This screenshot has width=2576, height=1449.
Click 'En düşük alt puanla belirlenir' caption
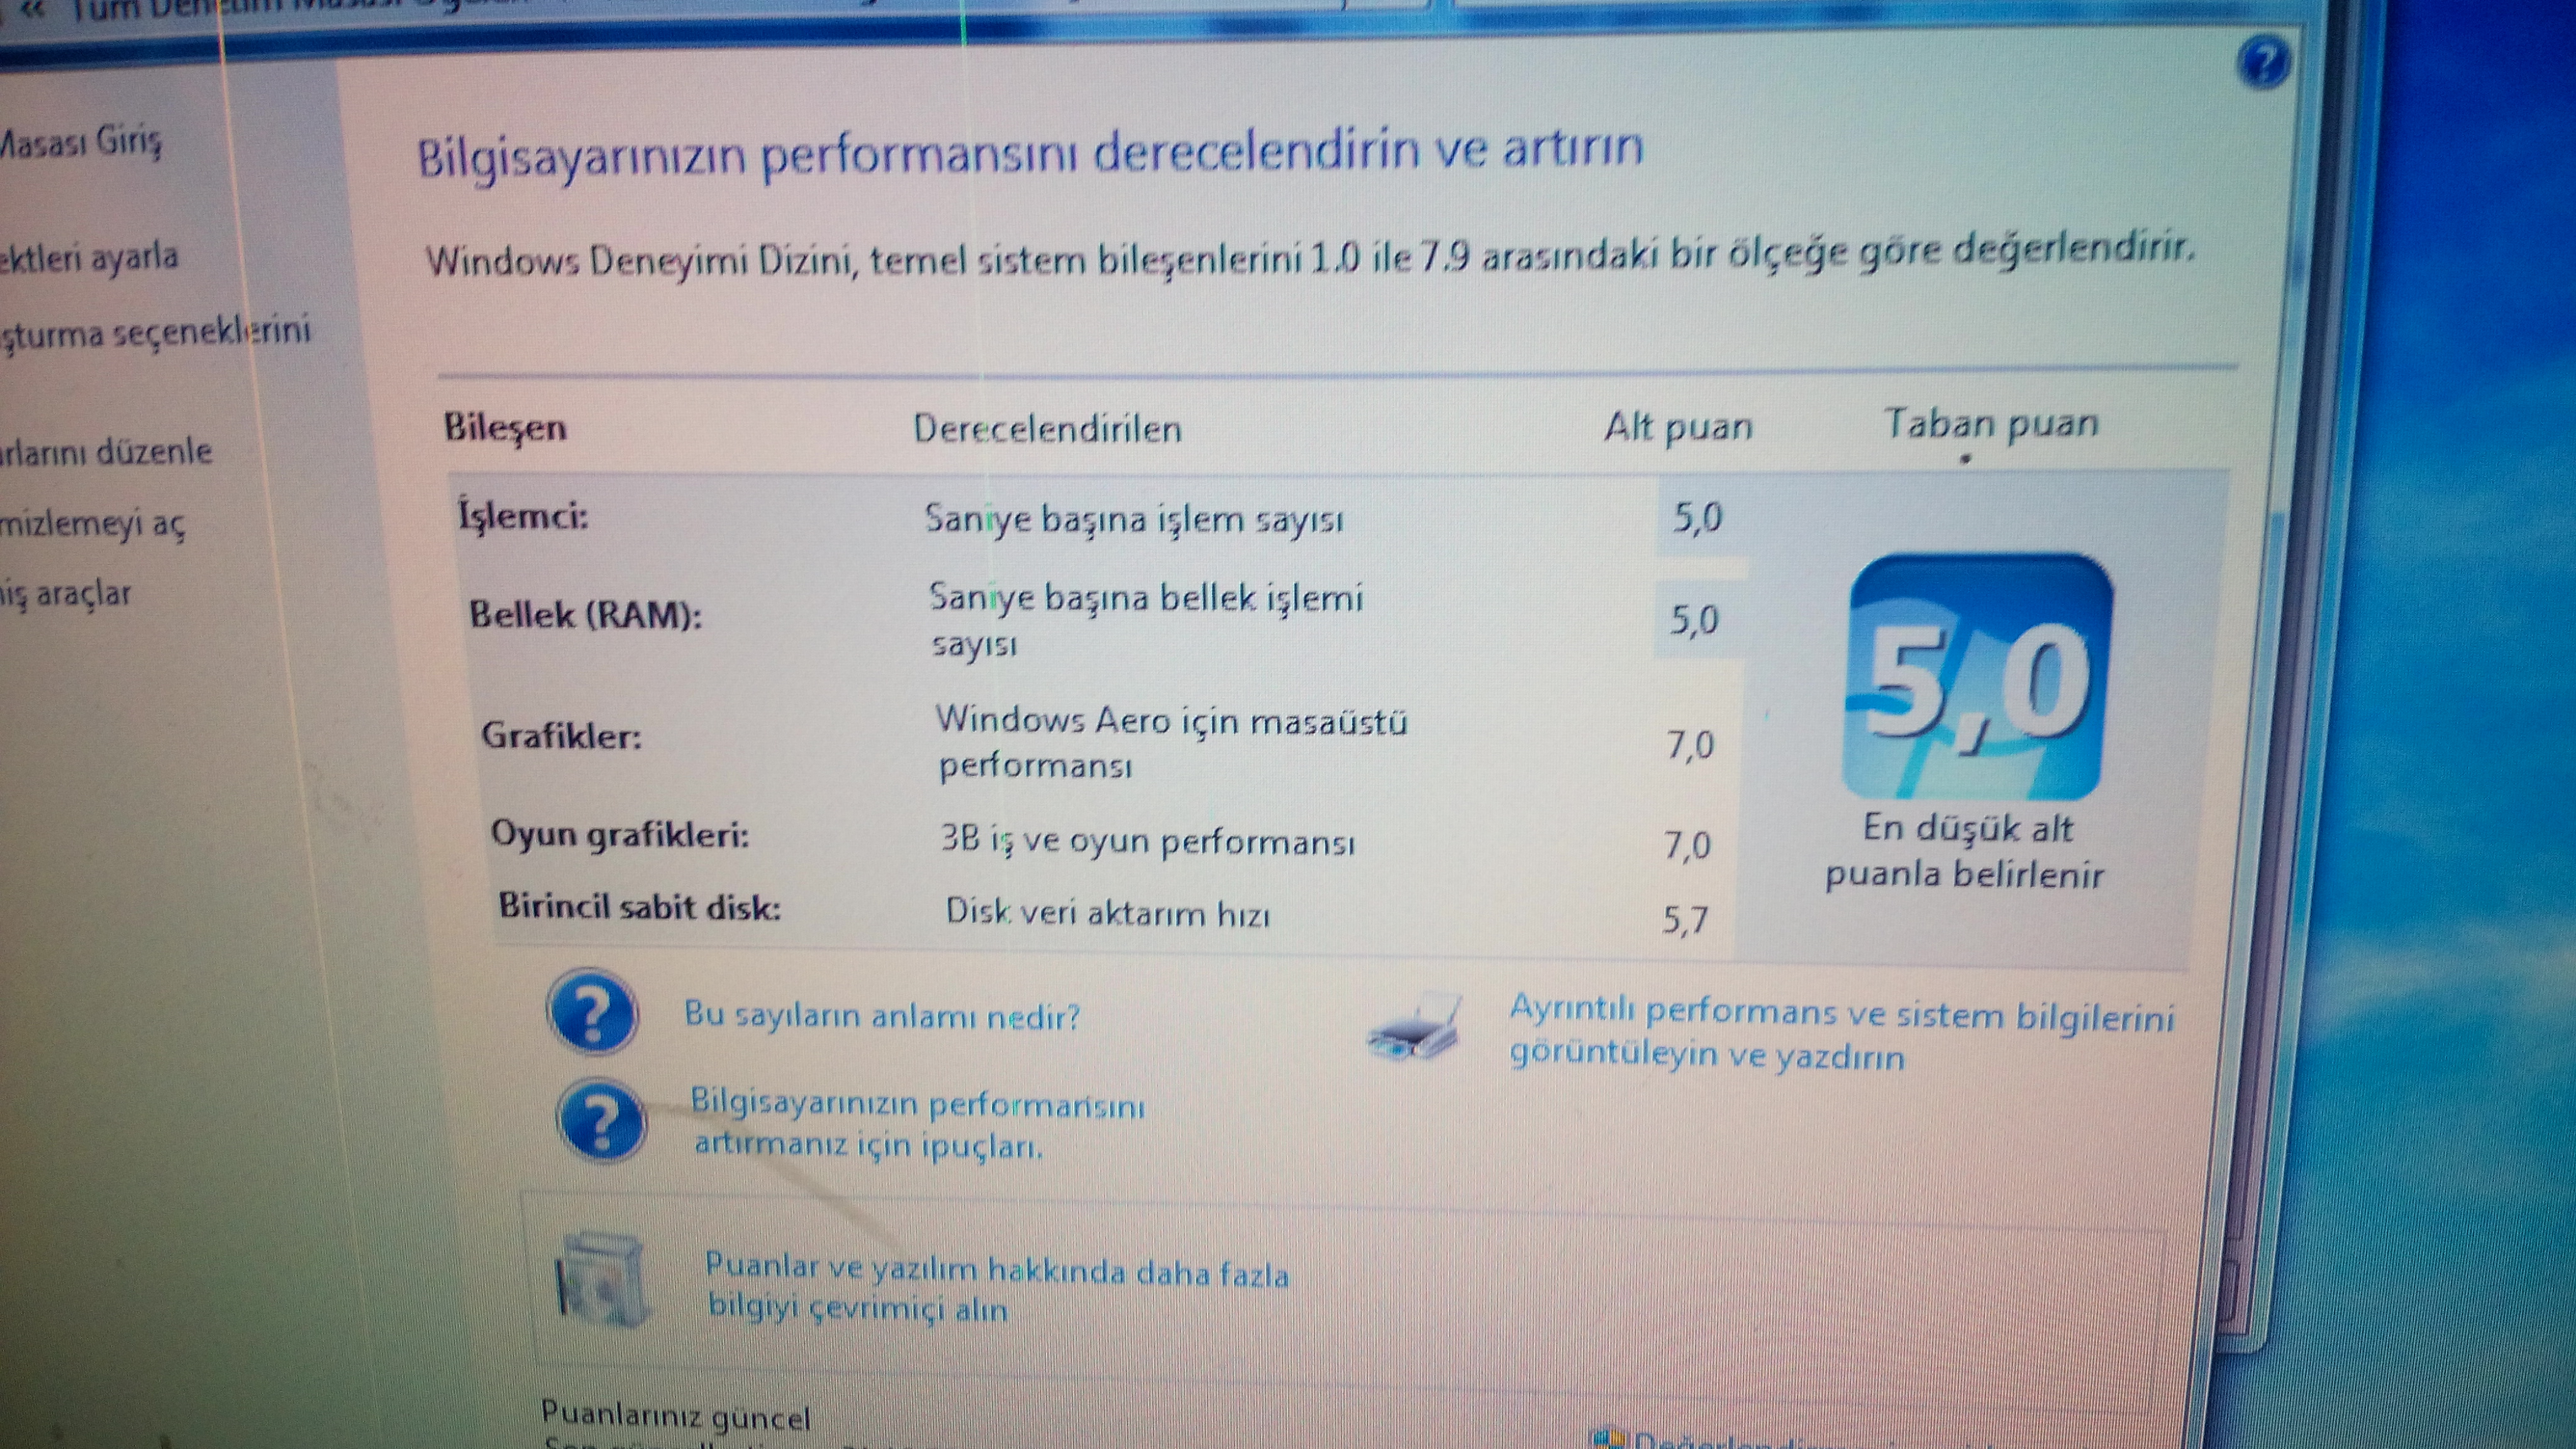[x=1965, y=851]
